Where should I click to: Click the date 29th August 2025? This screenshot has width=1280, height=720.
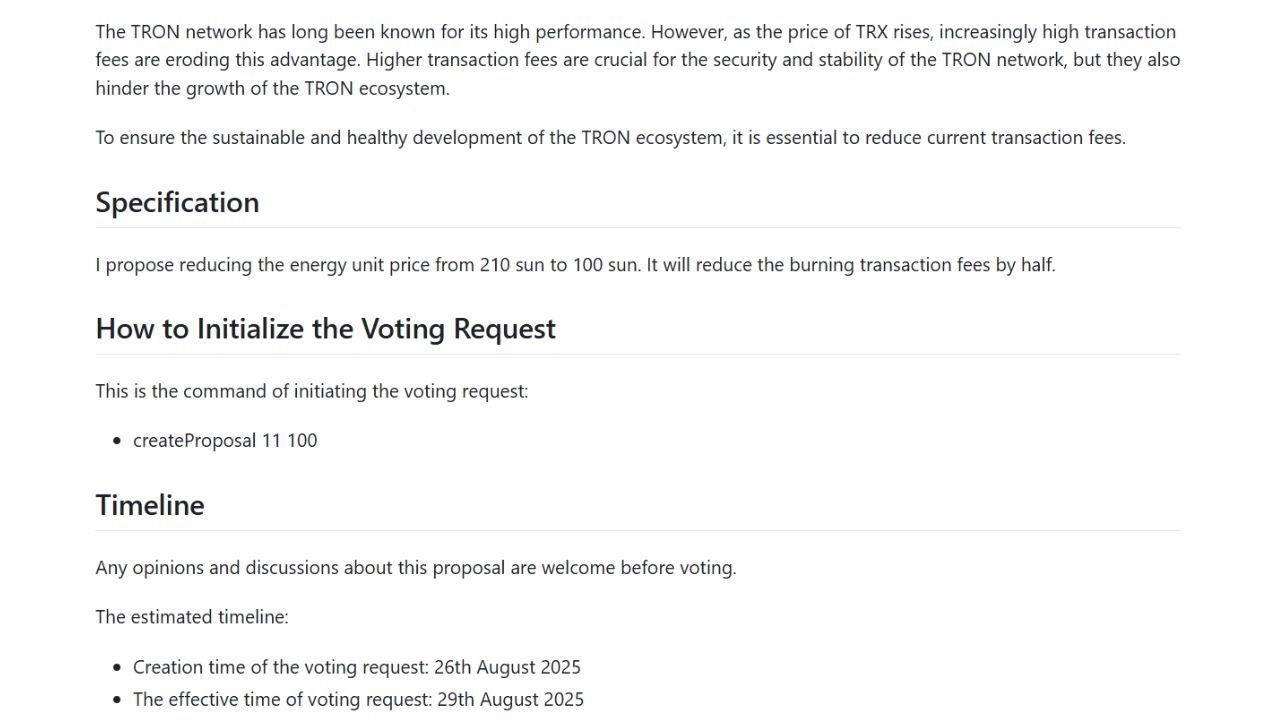pyautogui.click(x=510, y=699)
